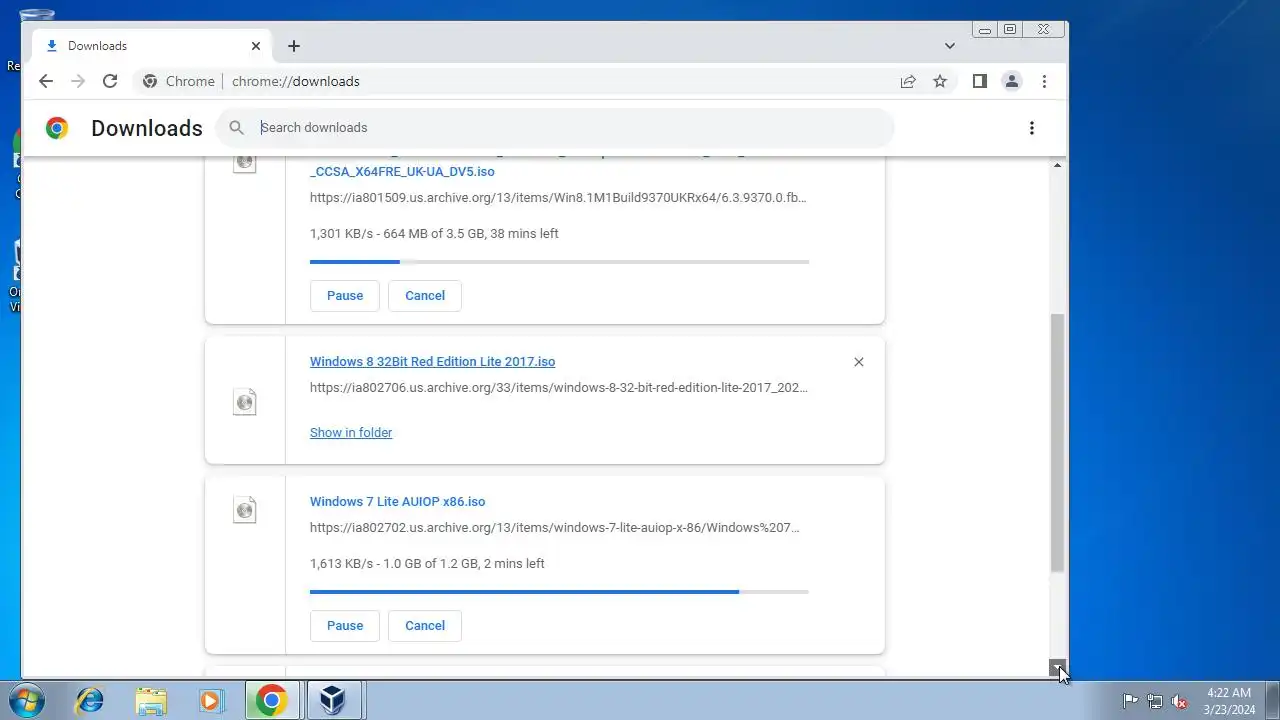Click the ia802706 archive.org source URL
Image resolution: width=1280 pixels, height=720 pixels.
pos(559,387)
